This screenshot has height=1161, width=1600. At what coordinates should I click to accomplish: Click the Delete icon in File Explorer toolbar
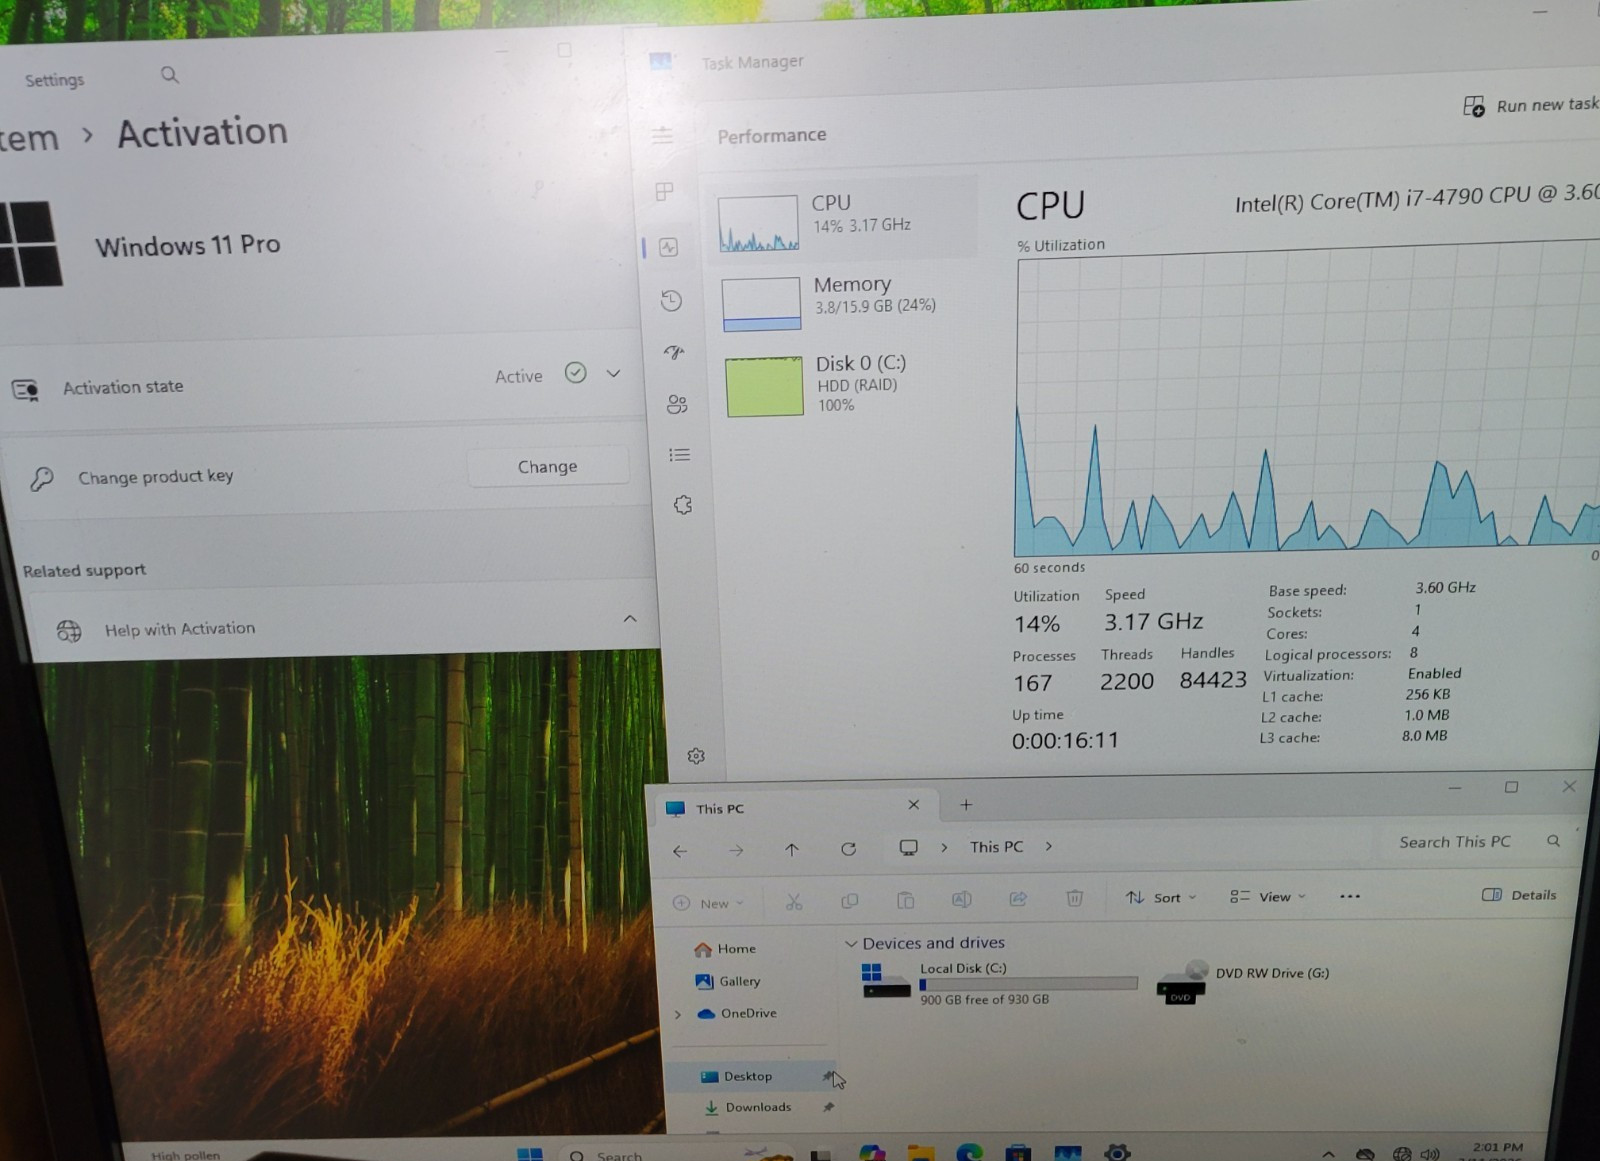[1075, 899]
